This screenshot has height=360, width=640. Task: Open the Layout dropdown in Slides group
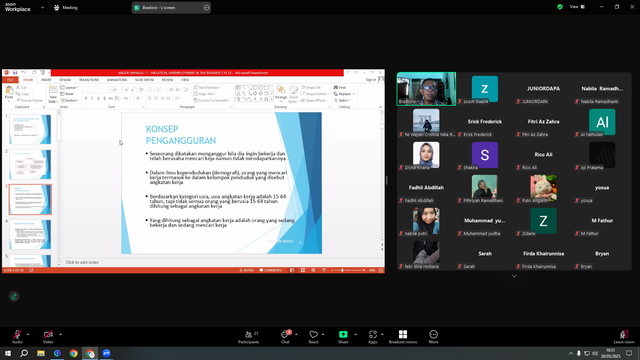[69, 88]
